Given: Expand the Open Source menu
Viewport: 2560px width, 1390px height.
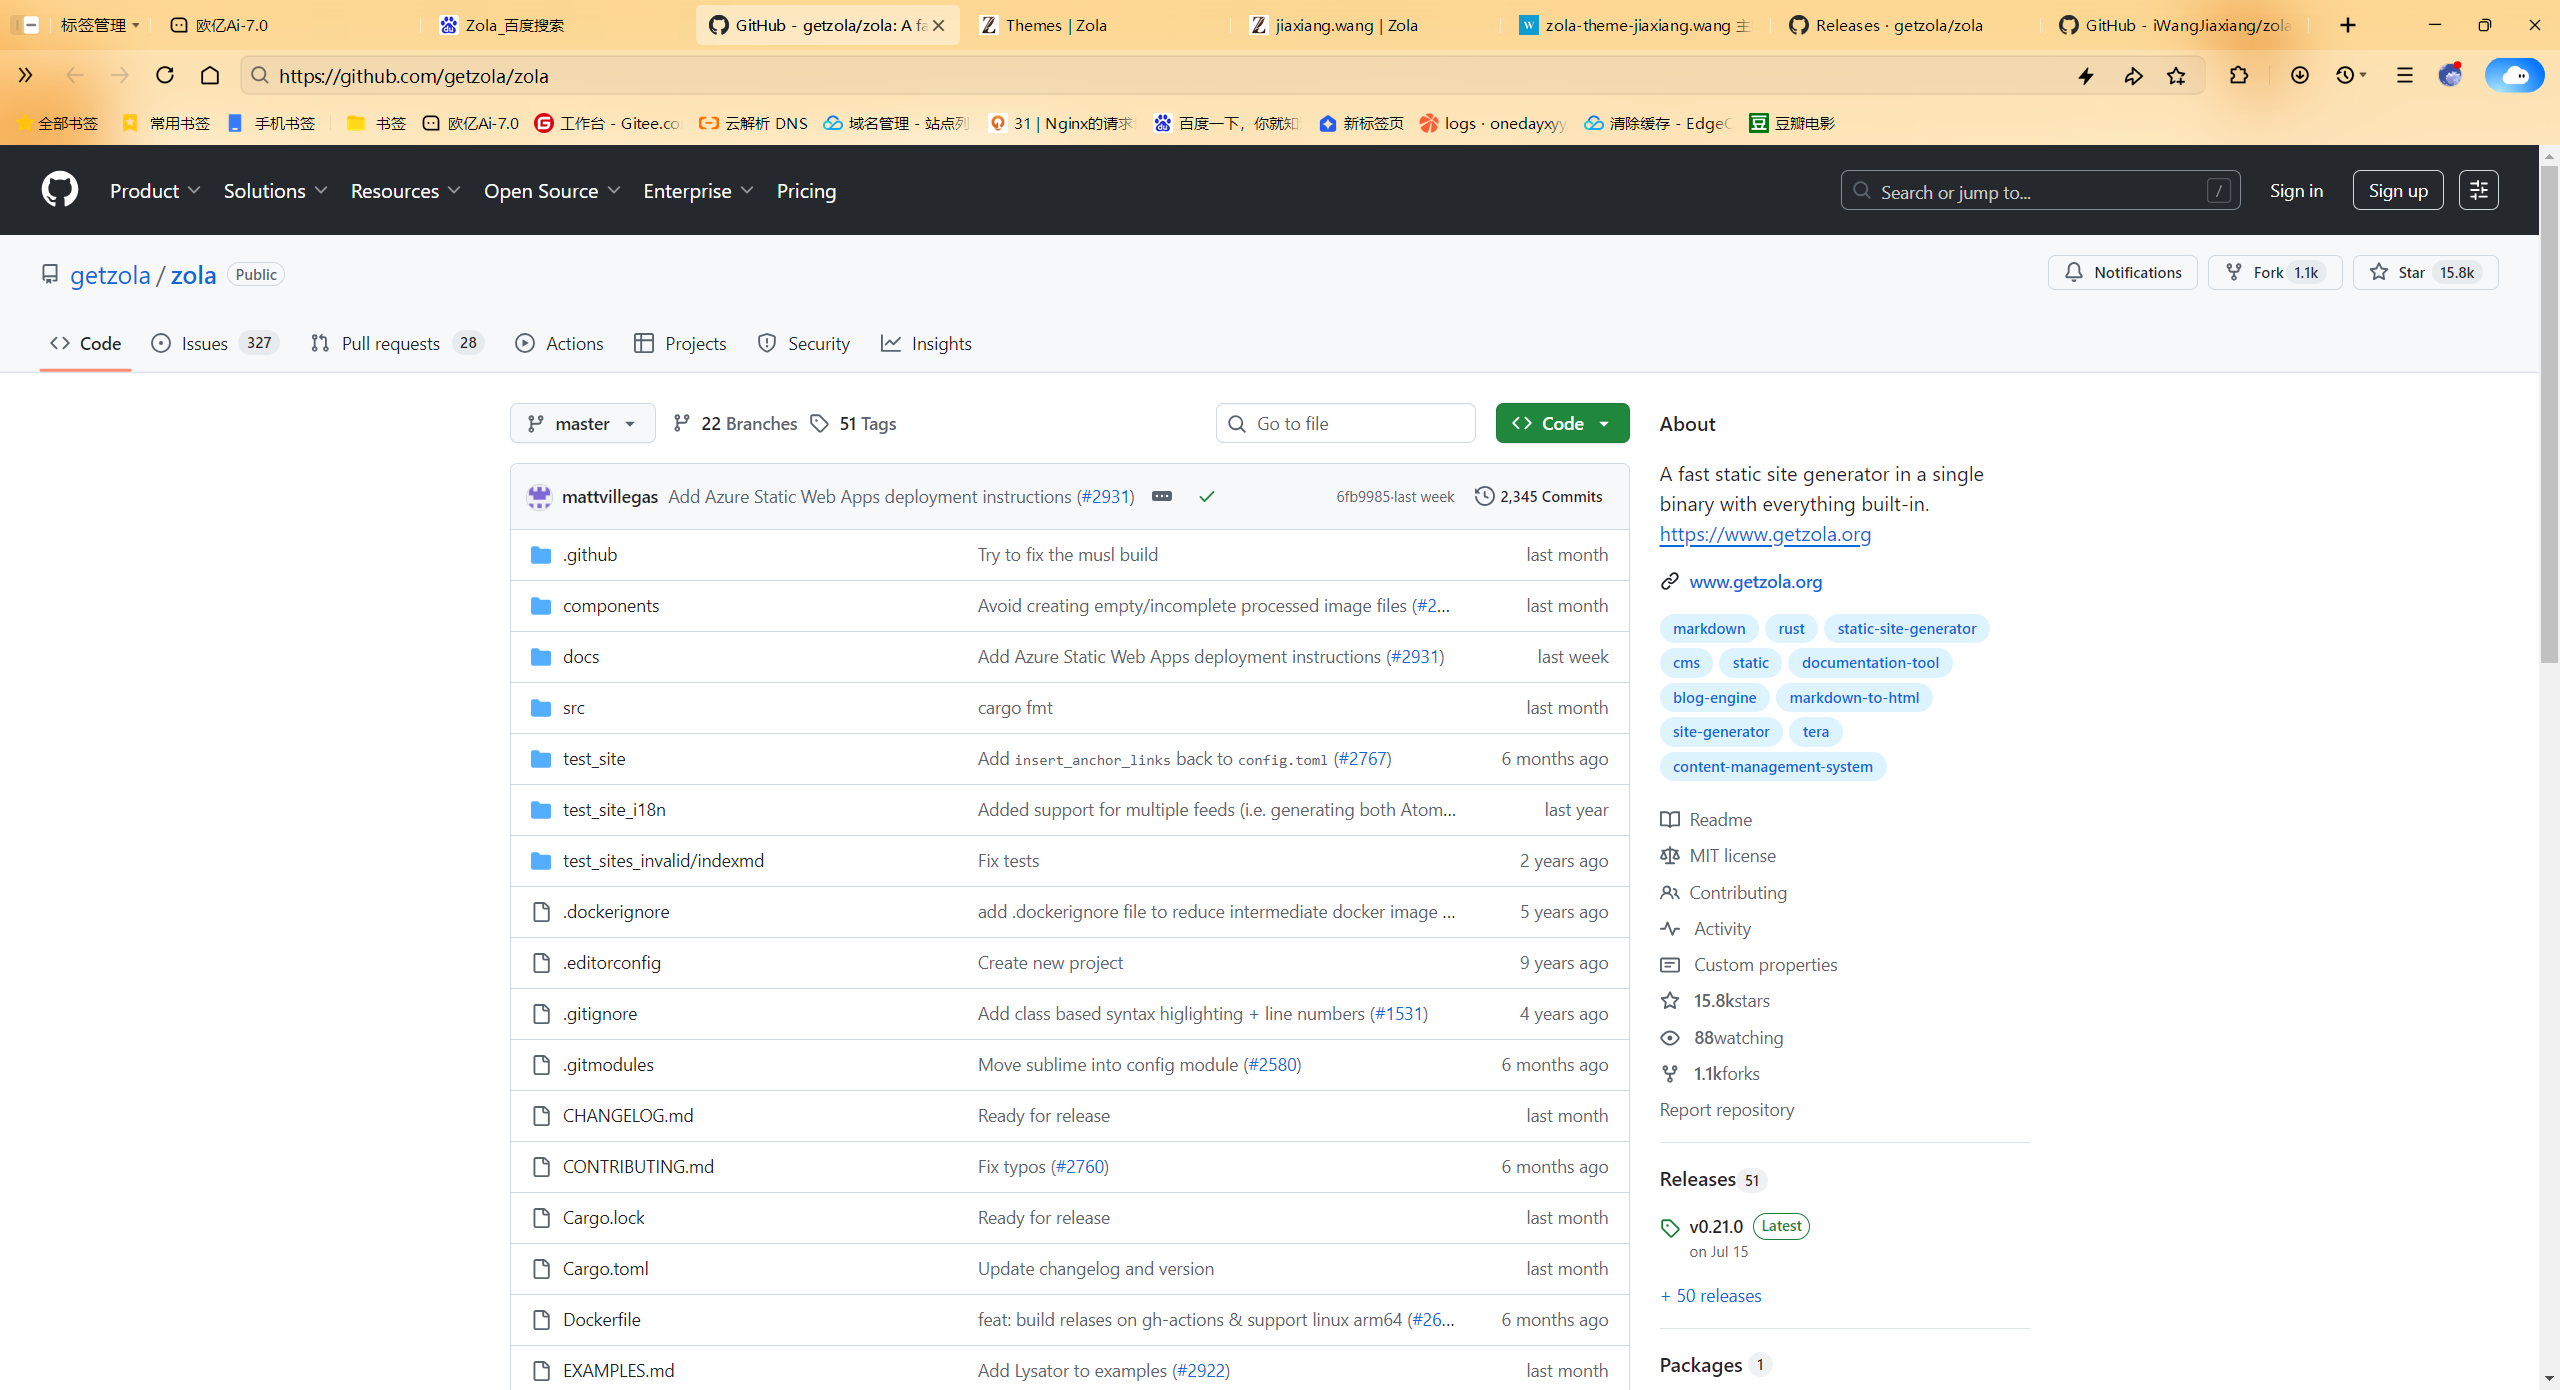Looking at the screenshot, I should [x=552, y=191].
